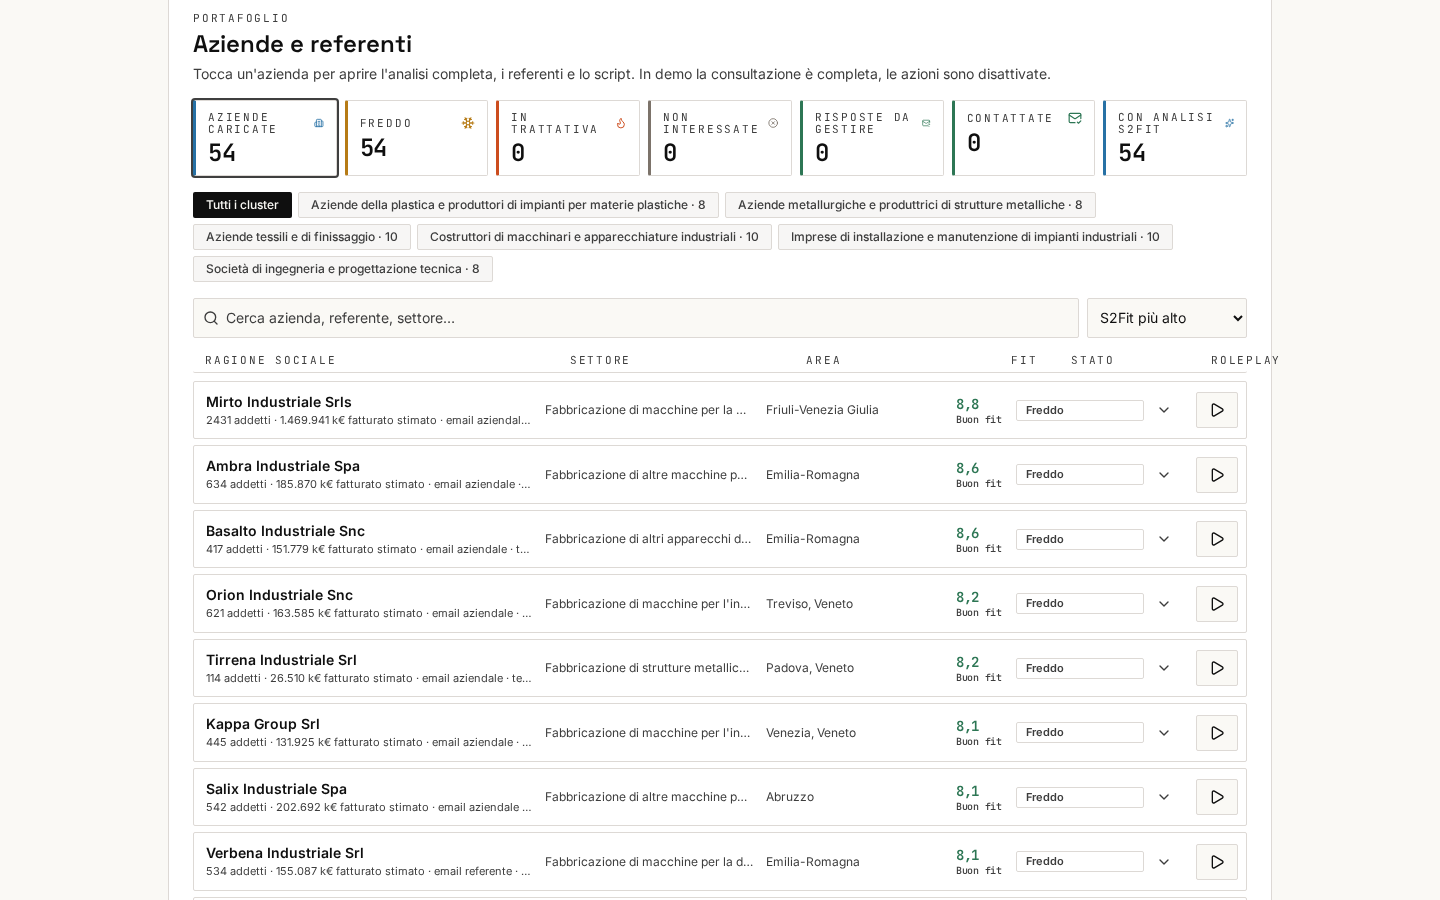This screenshot has width=1440, height=900.
Task: Click Abruzzo area cell
Action: pyautogui.click(x=790, y=797)
